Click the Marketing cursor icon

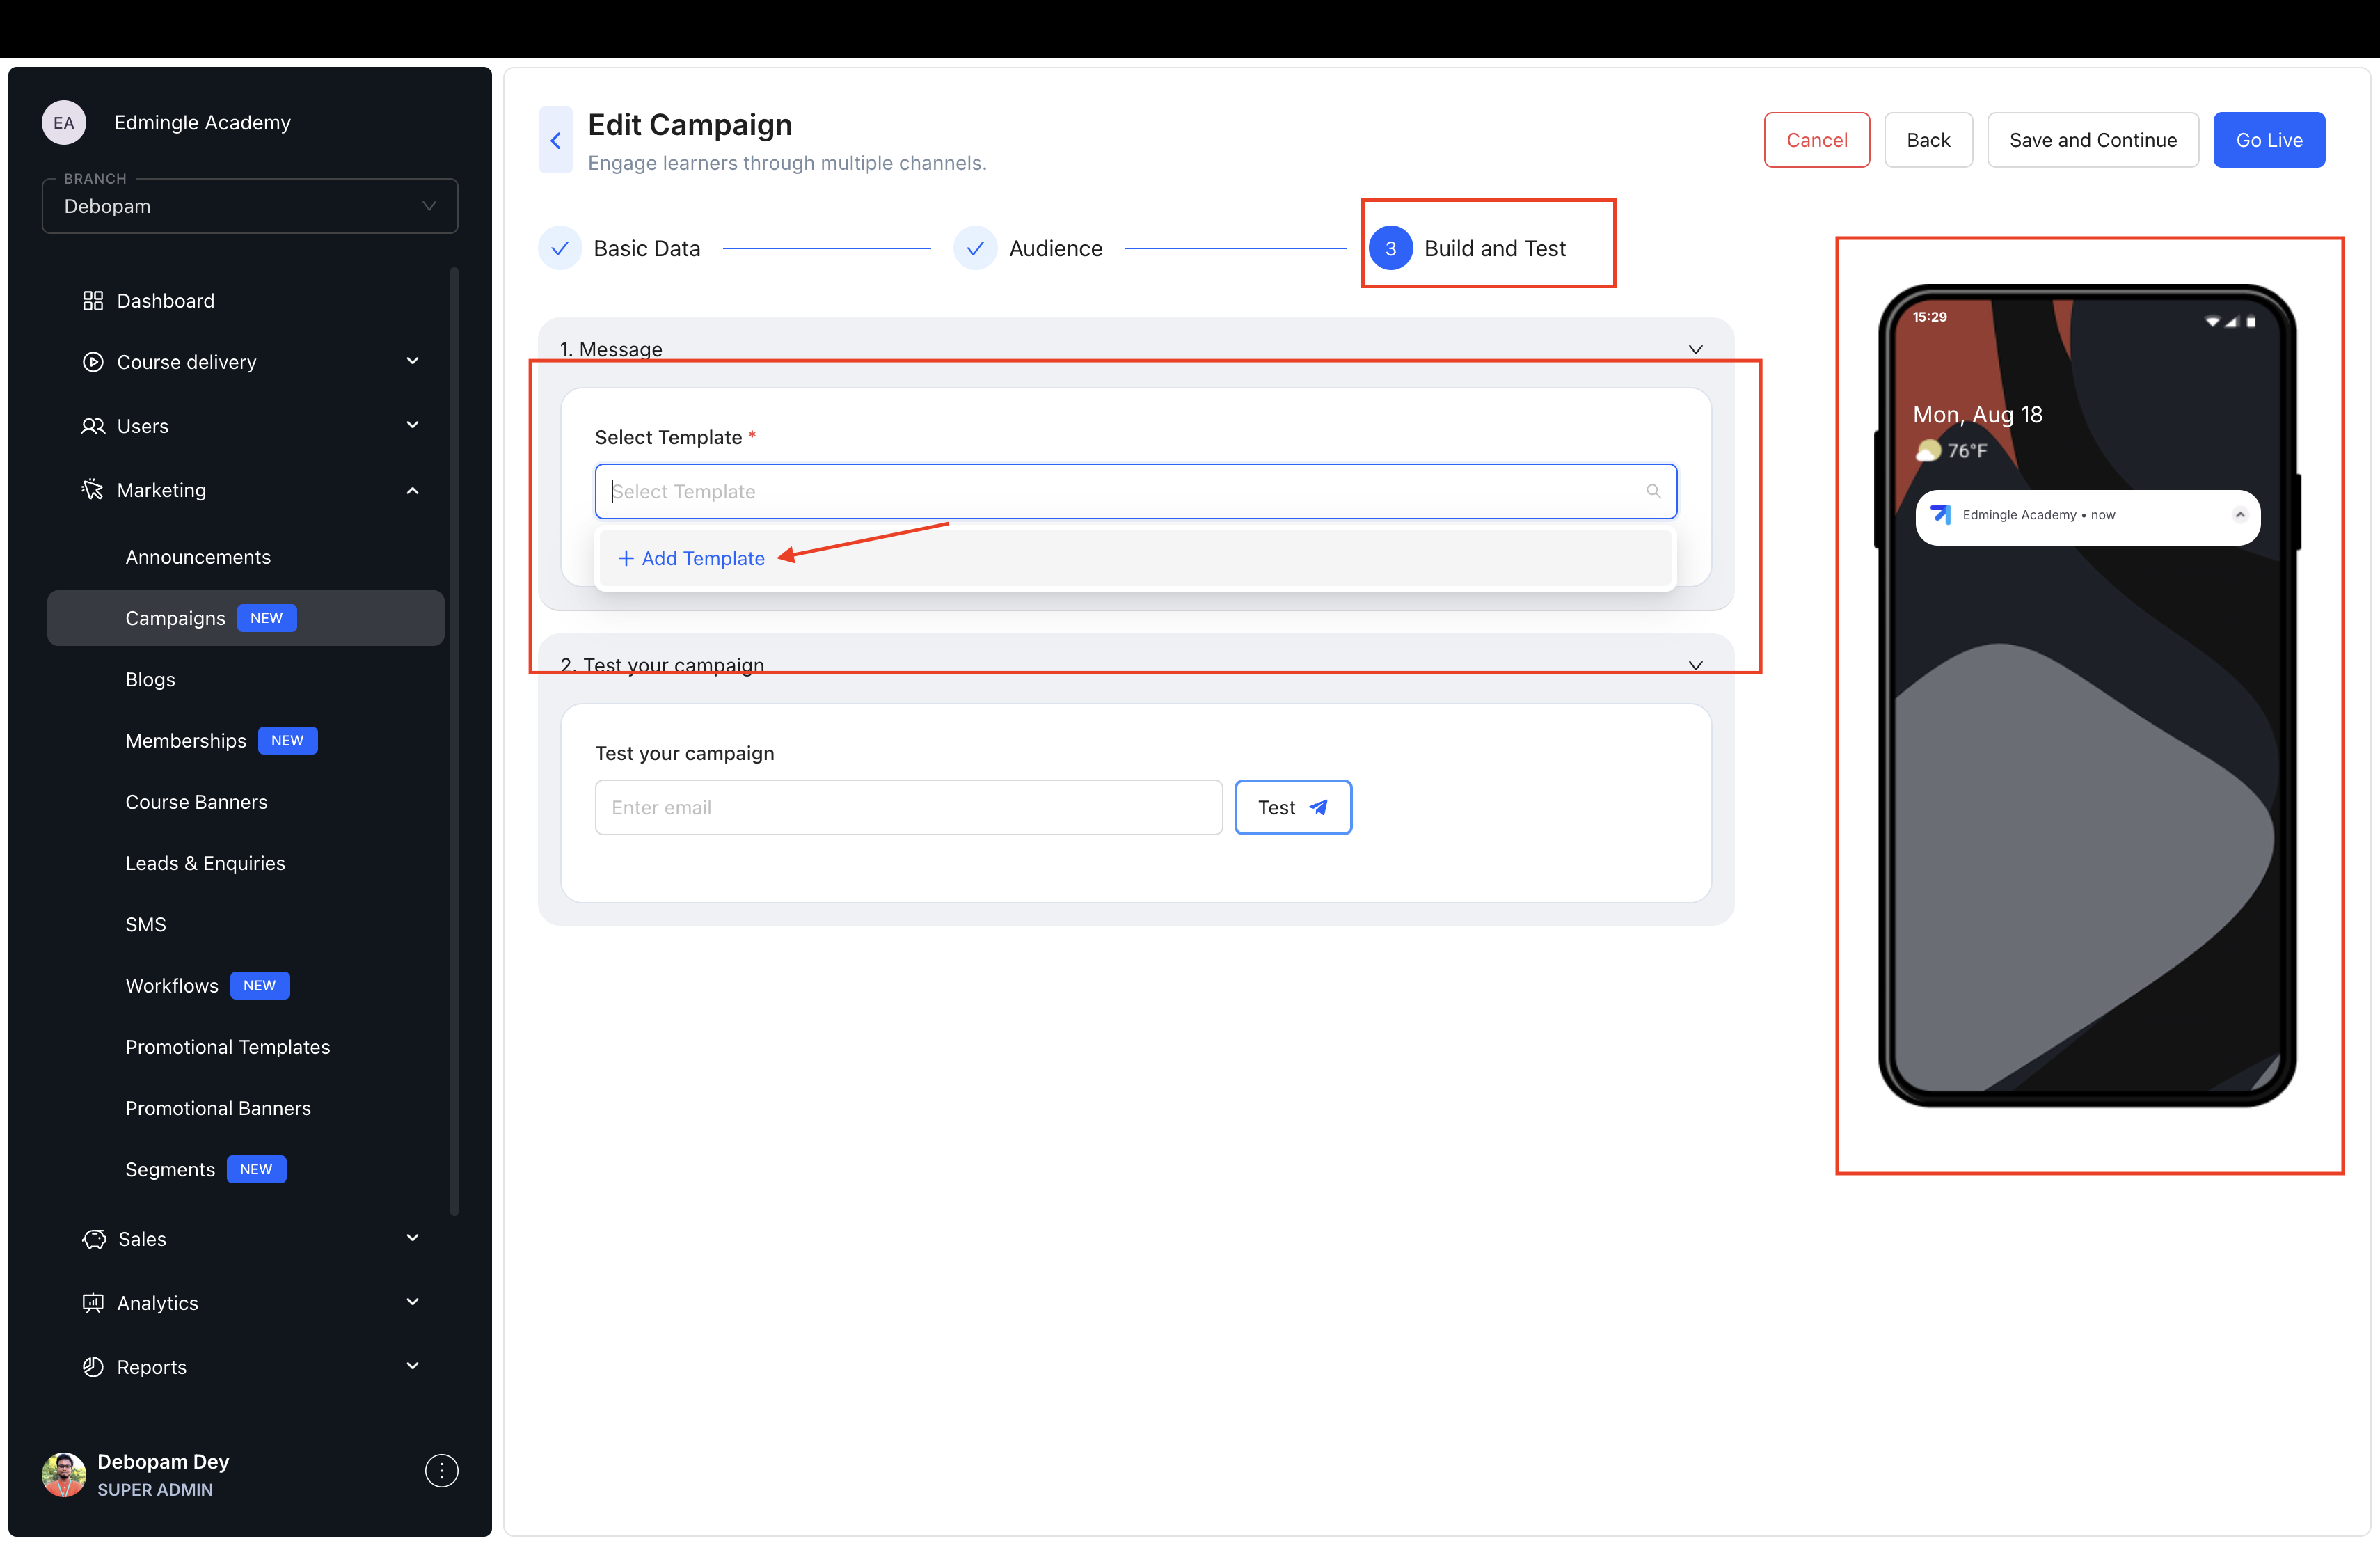pyautogui.click(x=93, y=490)
